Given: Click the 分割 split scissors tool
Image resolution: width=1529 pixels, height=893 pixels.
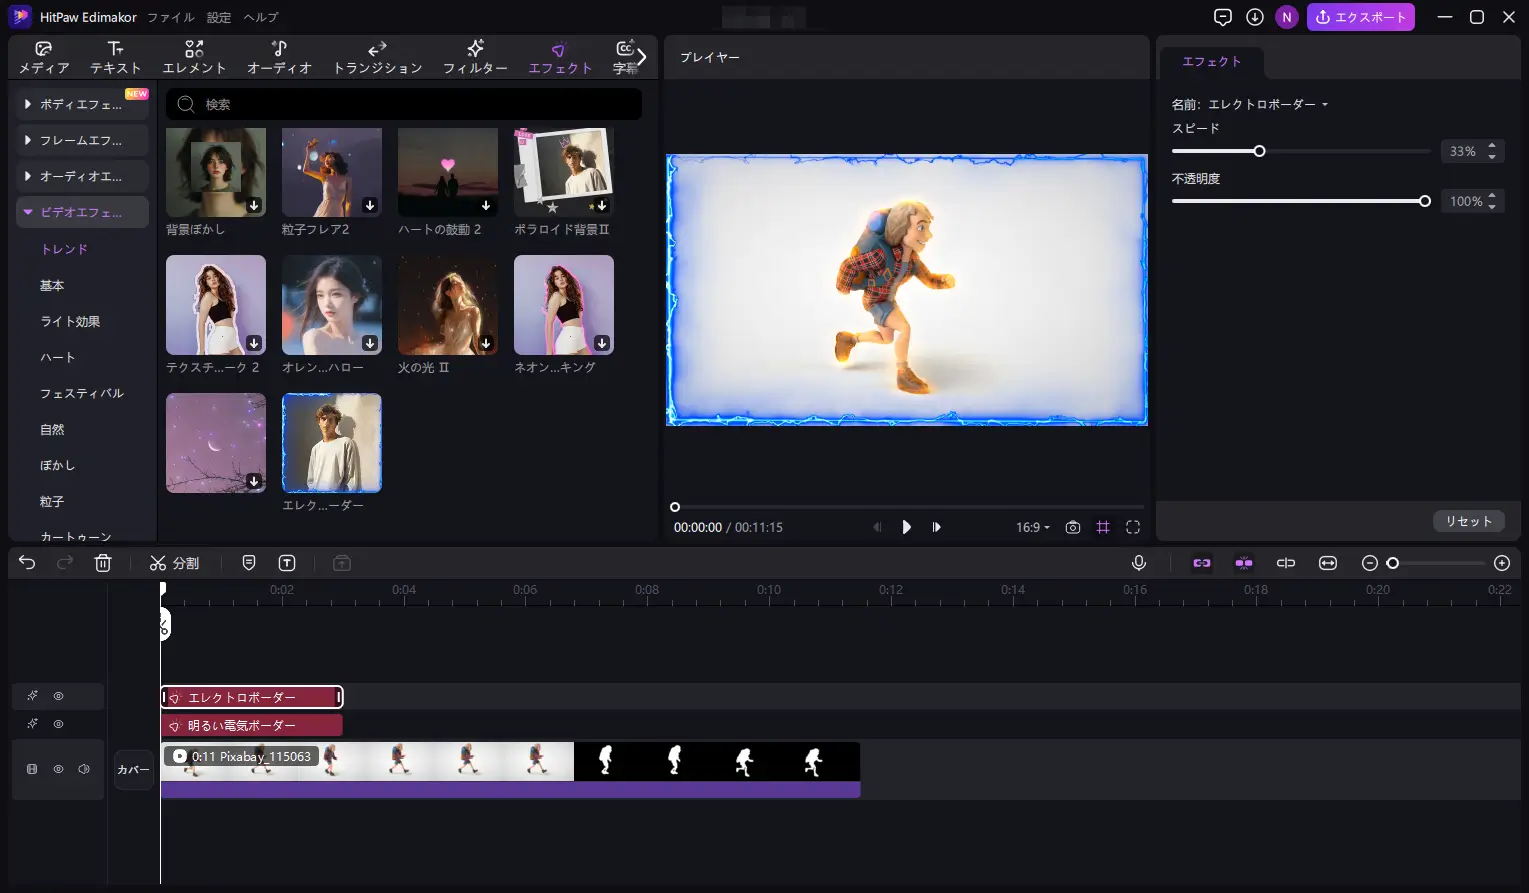Looking at the screenshot, I should (174, 563).
